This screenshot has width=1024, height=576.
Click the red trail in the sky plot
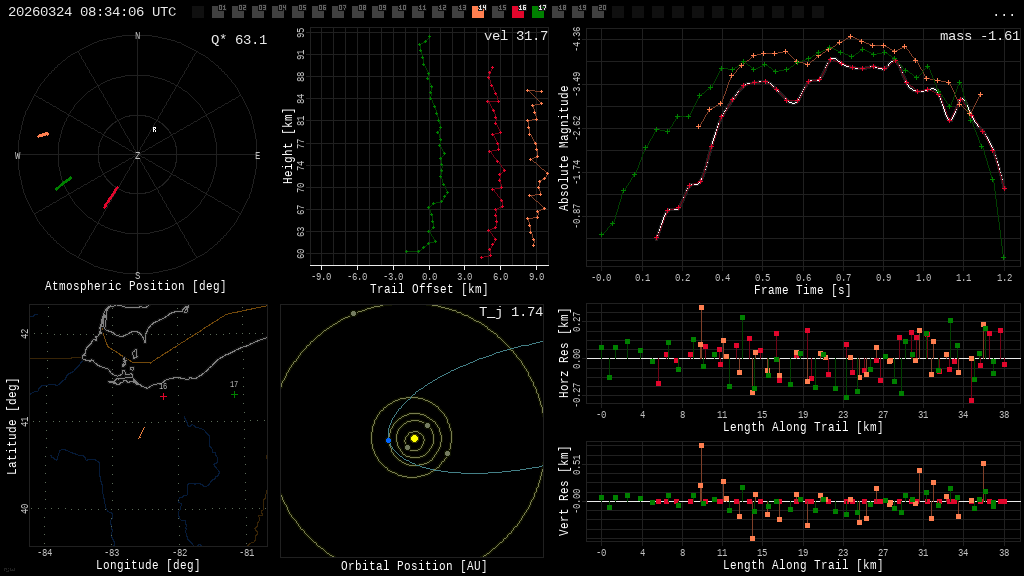(x=110, y=198)
